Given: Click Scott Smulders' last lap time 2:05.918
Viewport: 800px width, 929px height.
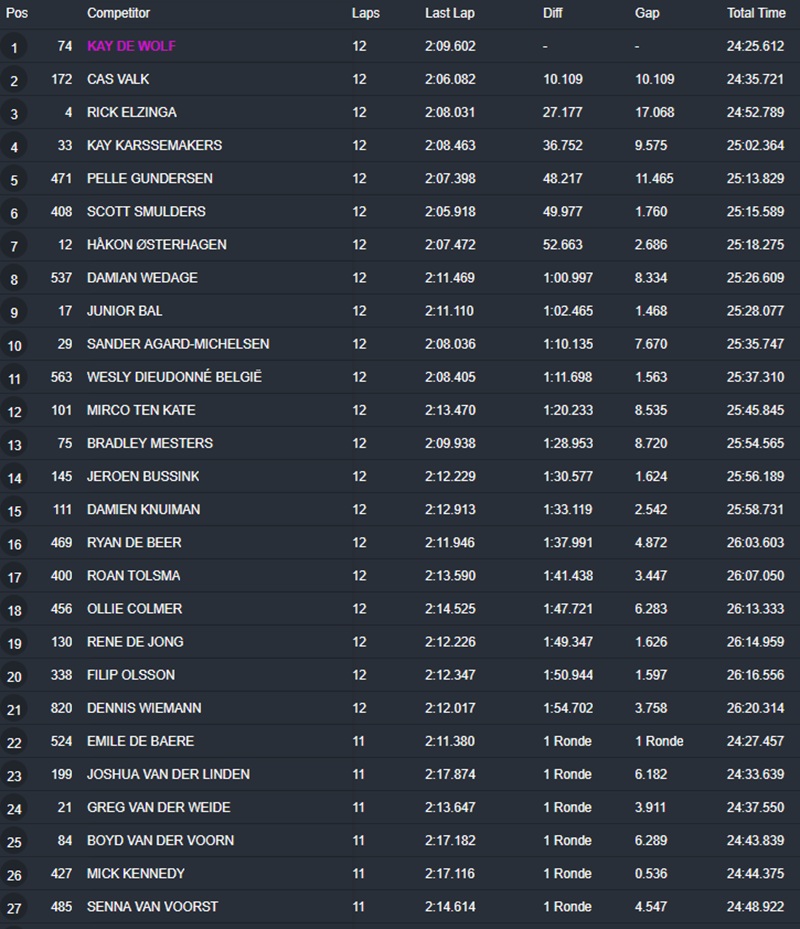Looking at the screenshot, I should click(x=449, y=211).
